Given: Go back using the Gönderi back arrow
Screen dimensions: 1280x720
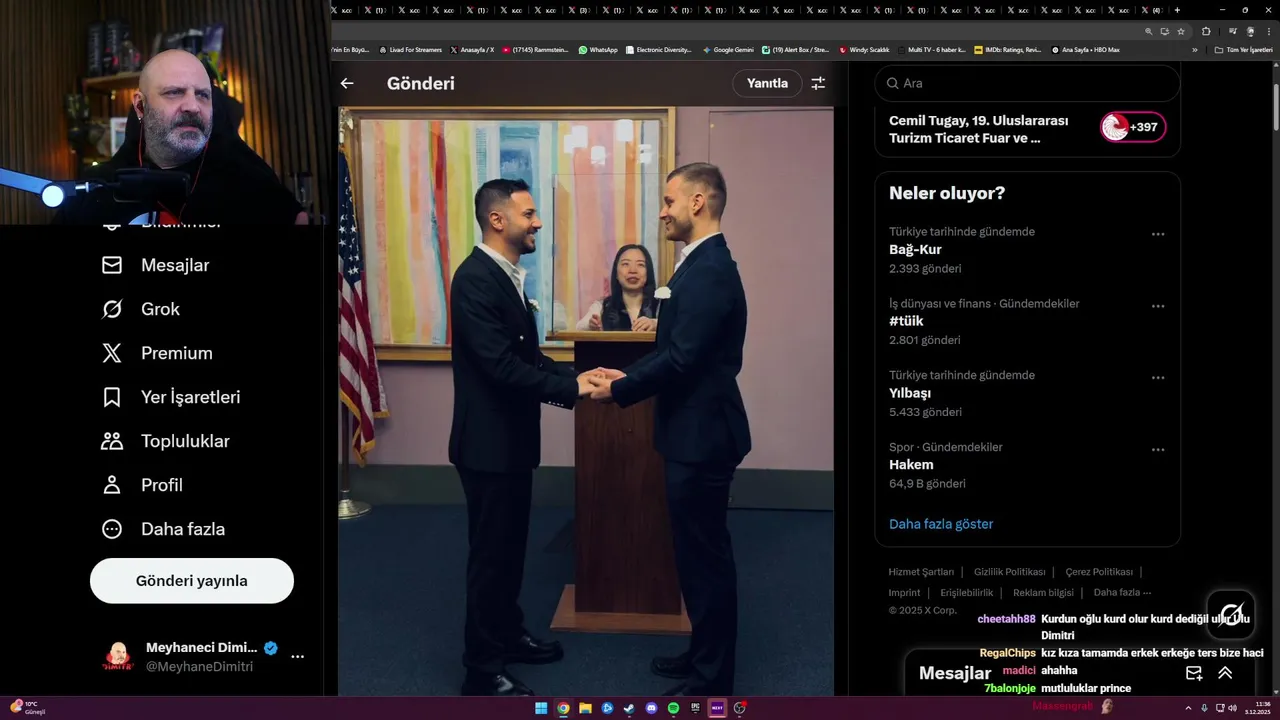Looking at the screenshot, I should [x=347, y=83].
